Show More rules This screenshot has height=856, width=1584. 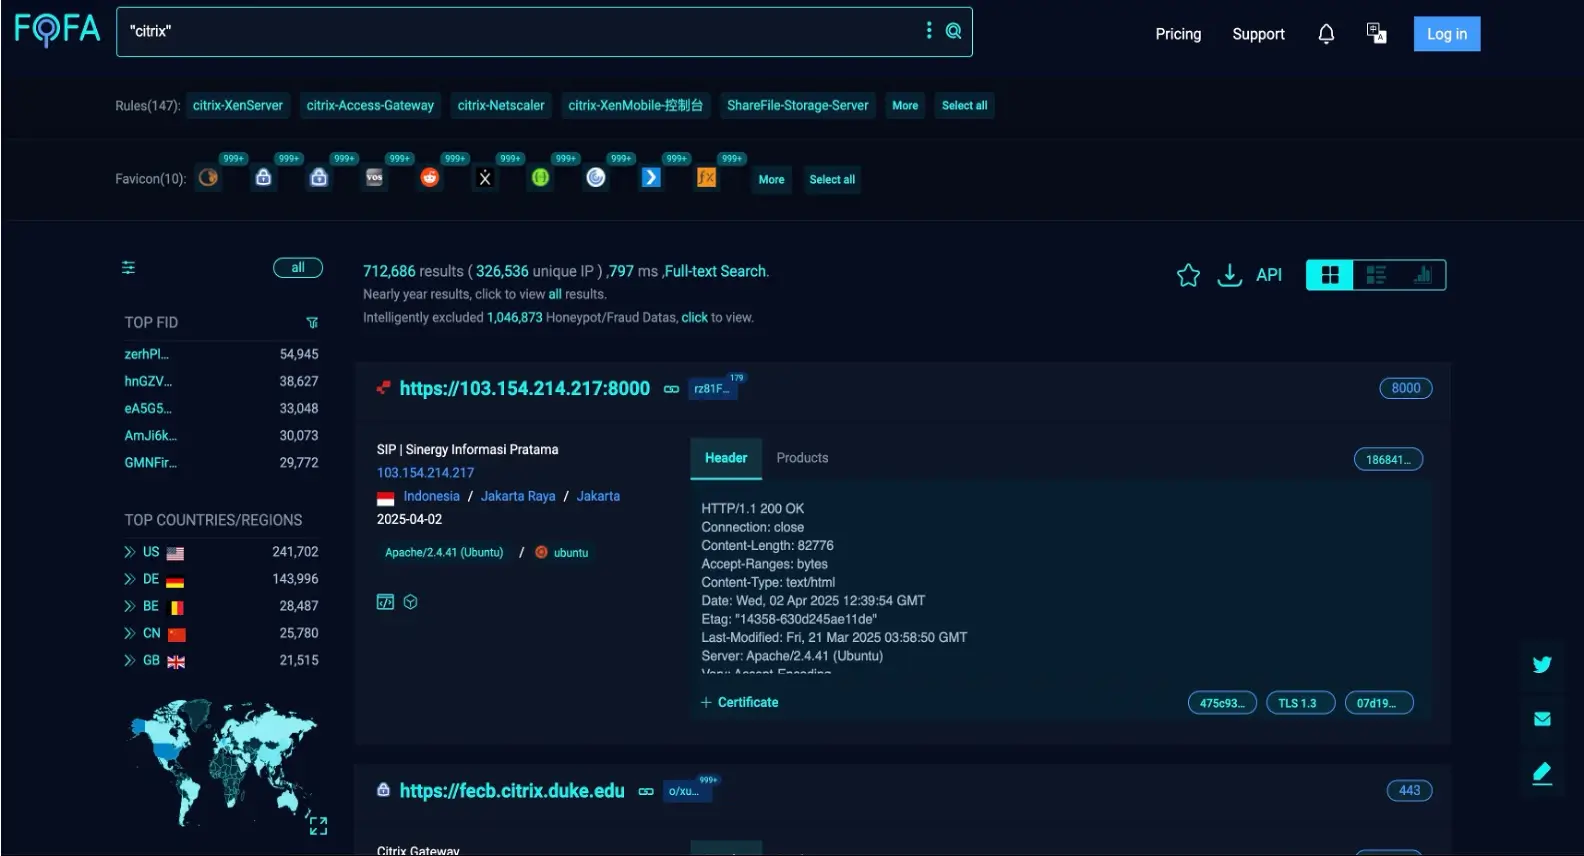(905, 105)
